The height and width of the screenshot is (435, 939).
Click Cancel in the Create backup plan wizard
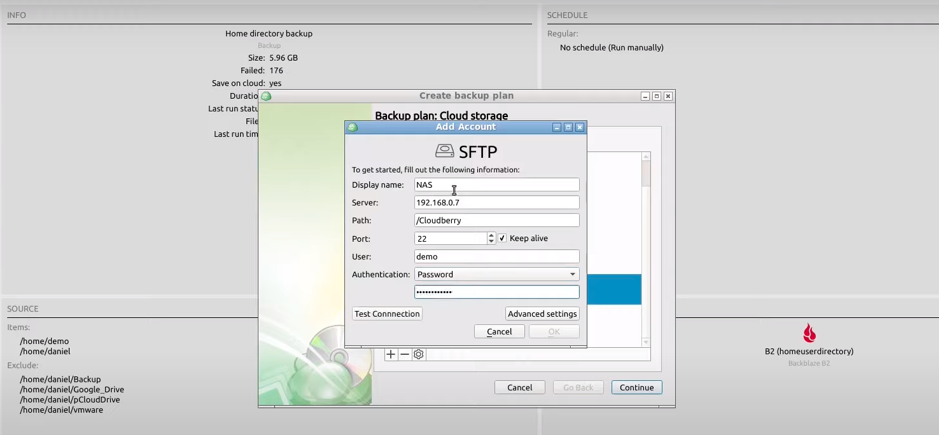coord(519,387)
